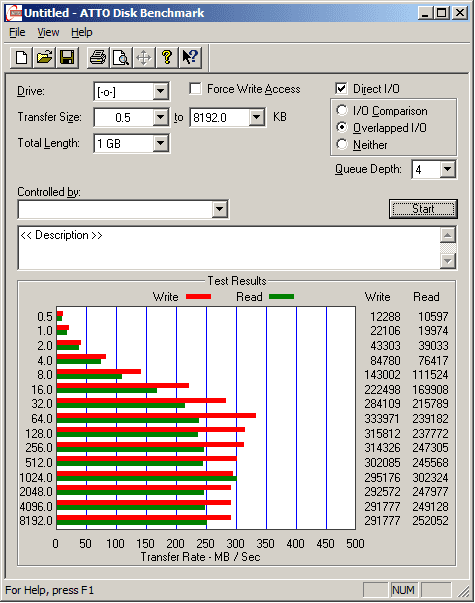Click read value 302324
475x603 pixels.
point(430,478)
